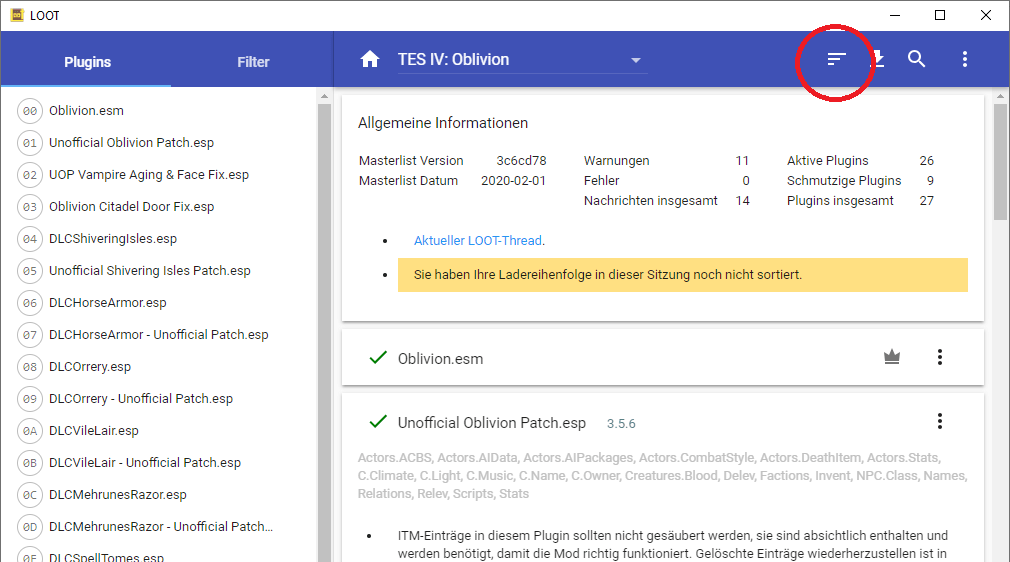The width and height of the screenshot is (1010, 562).
Task: Switch to the Plugins tab
Action: [87, 62]
